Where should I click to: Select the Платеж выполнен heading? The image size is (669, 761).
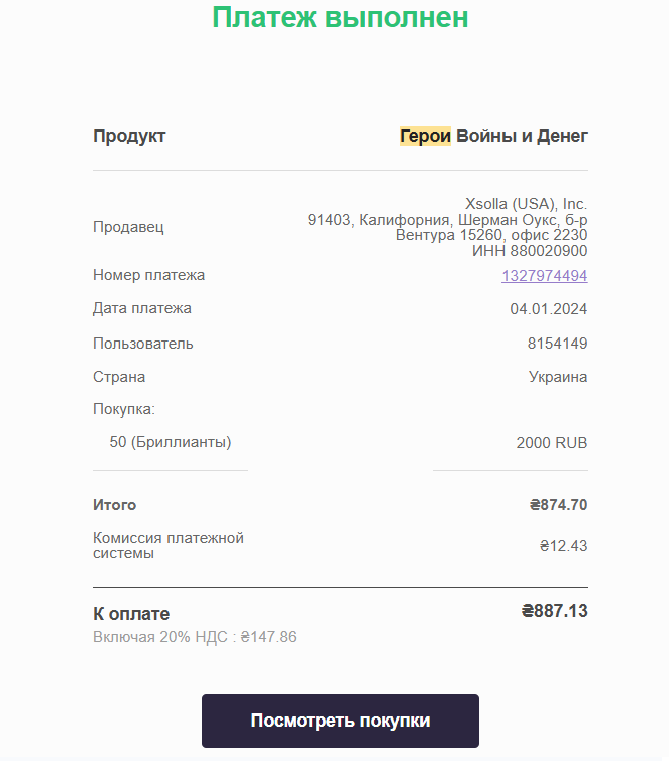[340, 17]
